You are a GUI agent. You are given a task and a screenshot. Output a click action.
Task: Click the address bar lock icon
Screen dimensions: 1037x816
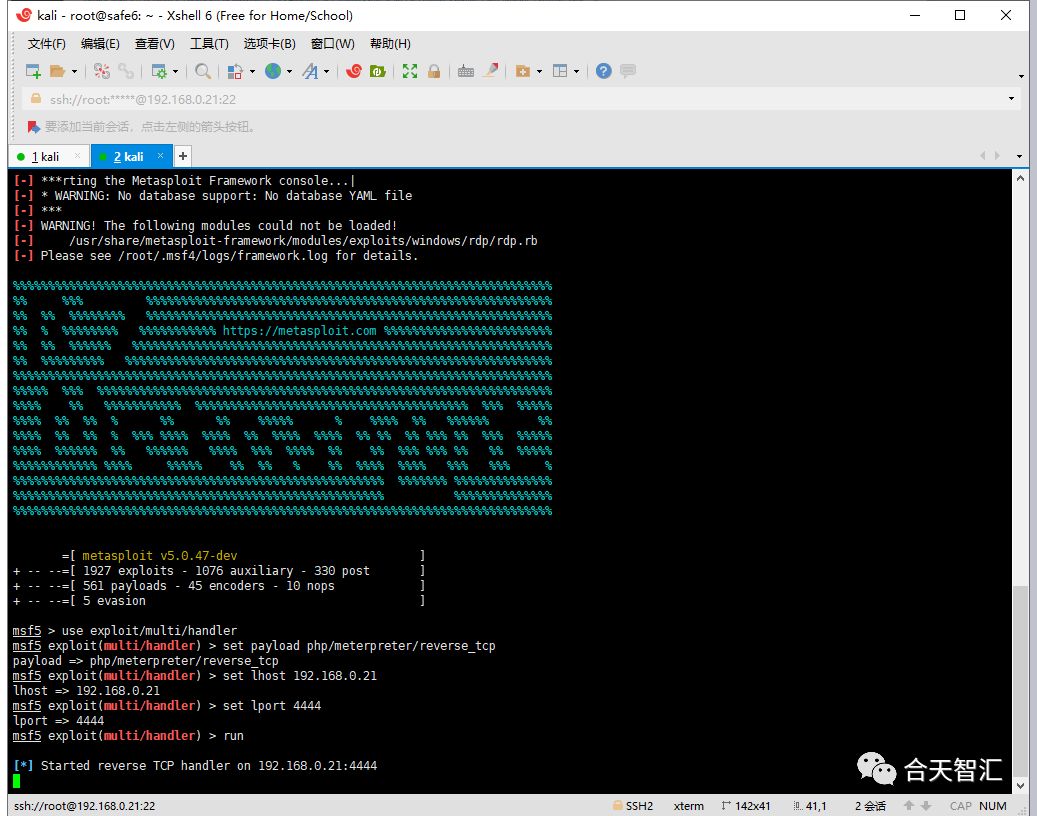(36, 99)
